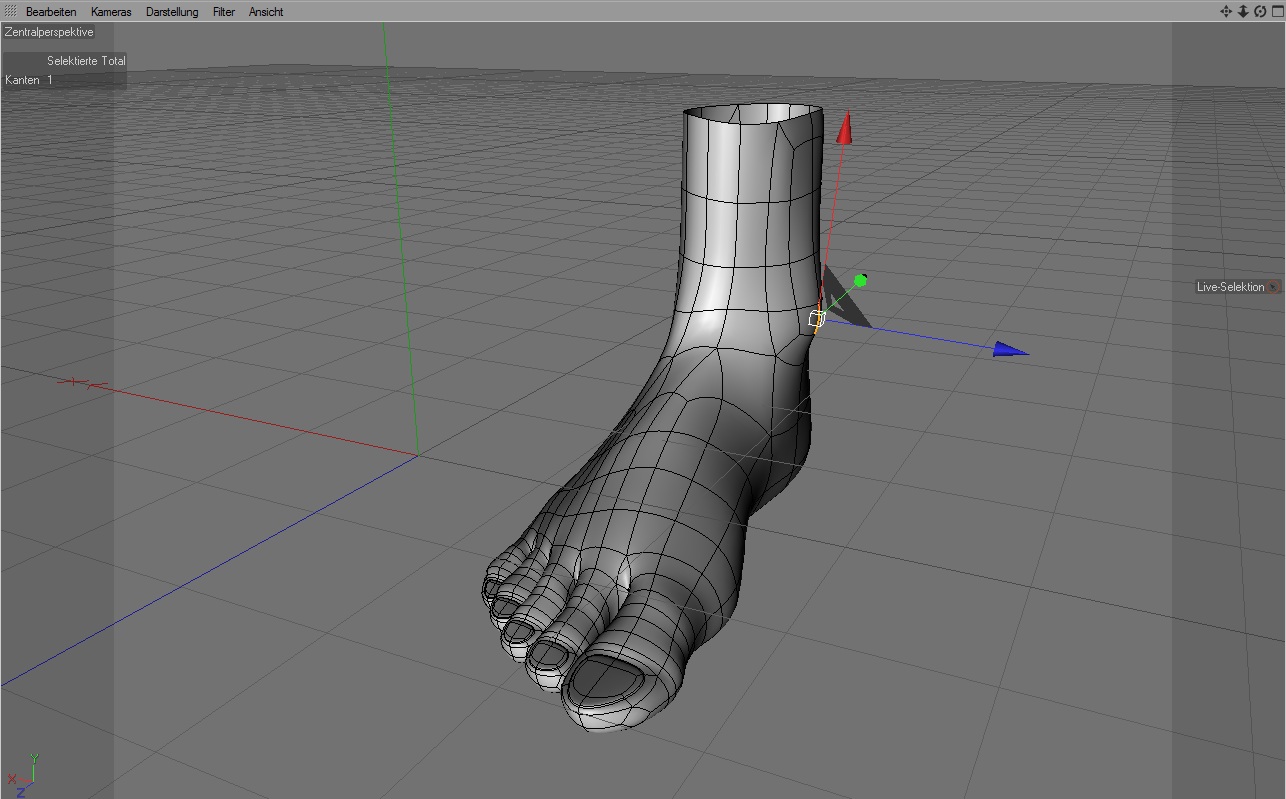Viewport: 1286px width, 799px height.
Task: Click the 'Selektierte Total' HUD header
Action: point(86,61)
